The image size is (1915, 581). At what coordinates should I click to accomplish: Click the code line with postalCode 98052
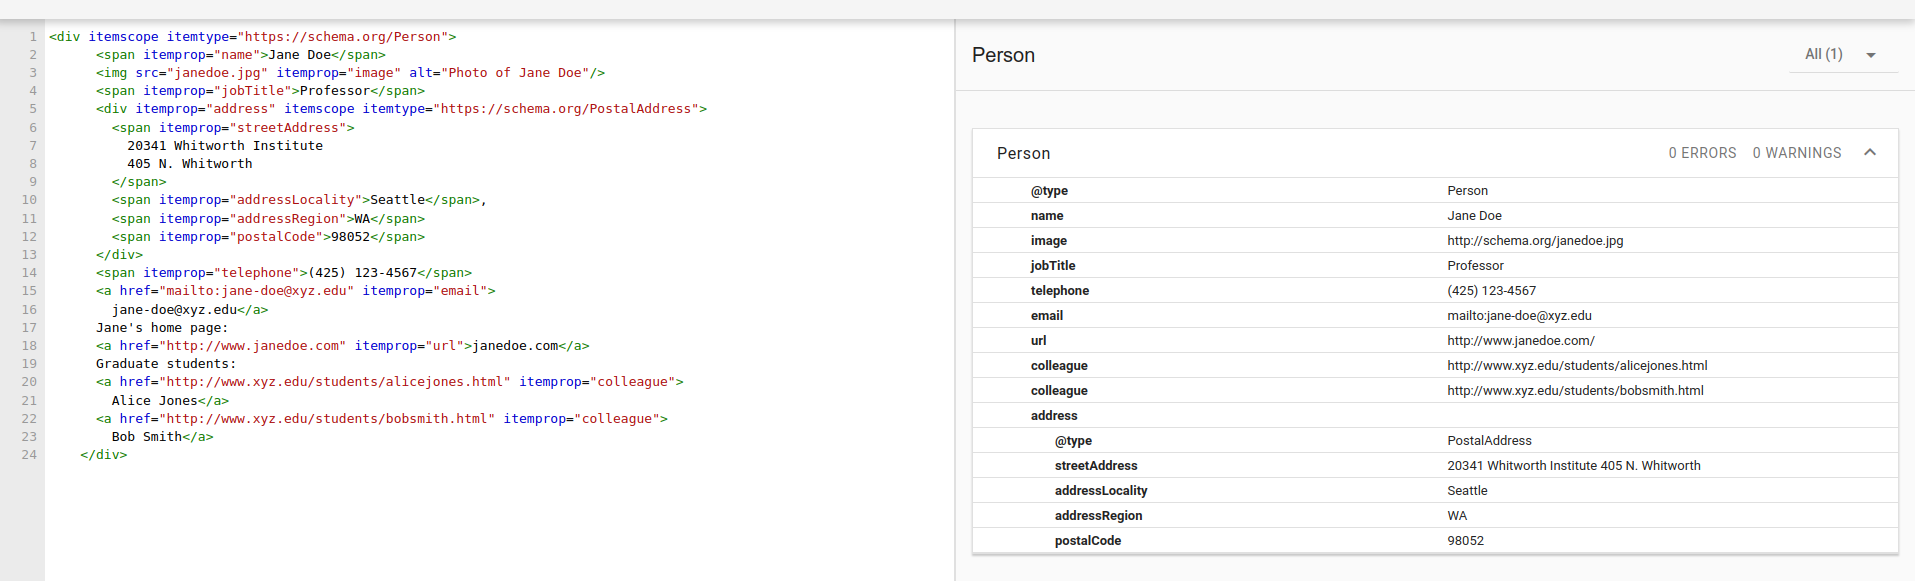268,237
